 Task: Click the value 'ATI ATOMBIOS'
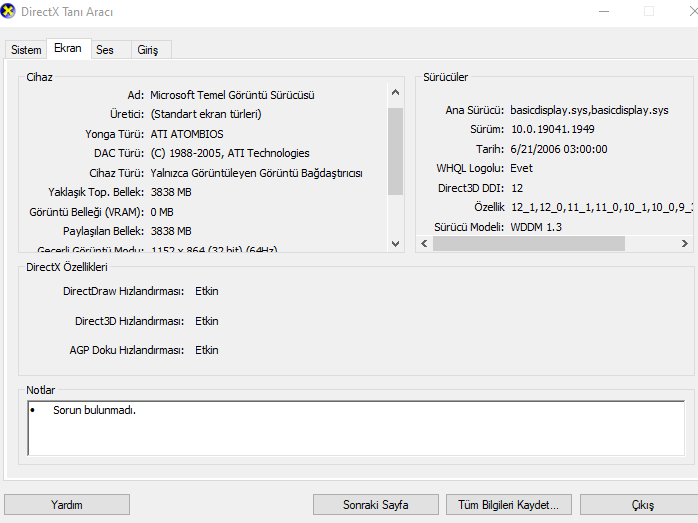click(x=187, y=134)
